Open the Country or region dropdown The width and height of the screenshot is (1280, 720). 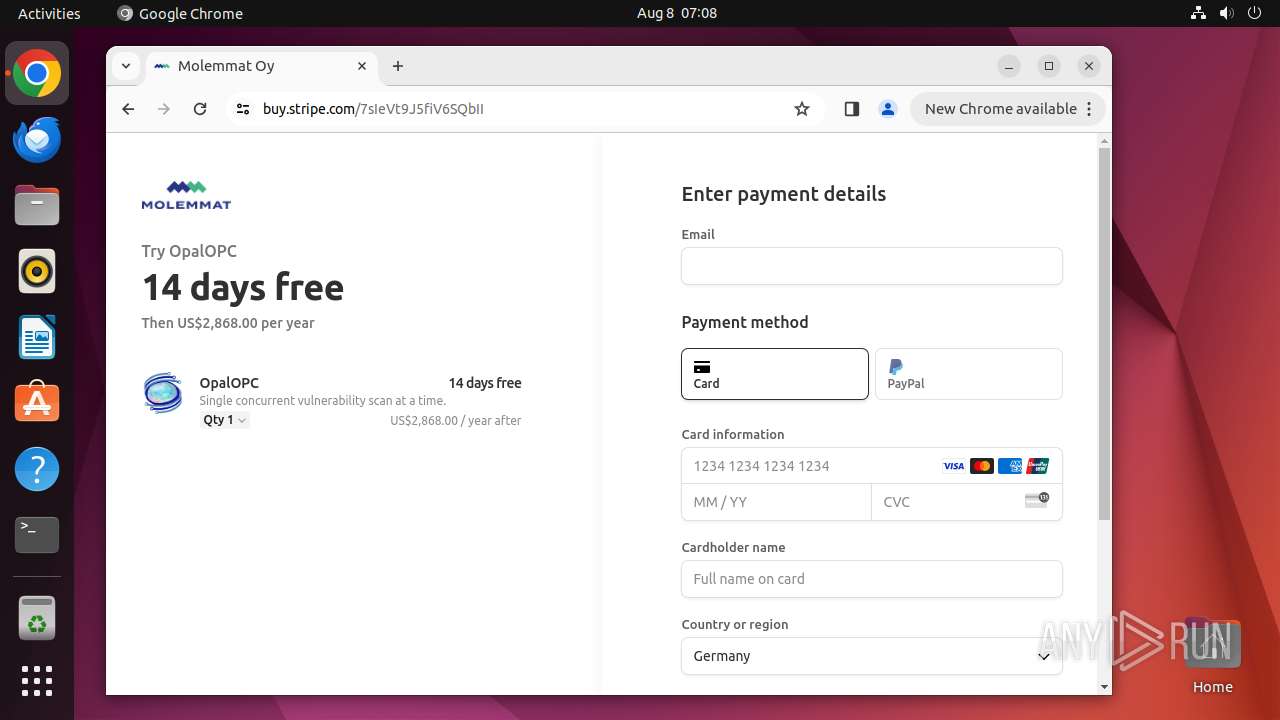click(872, 656)
